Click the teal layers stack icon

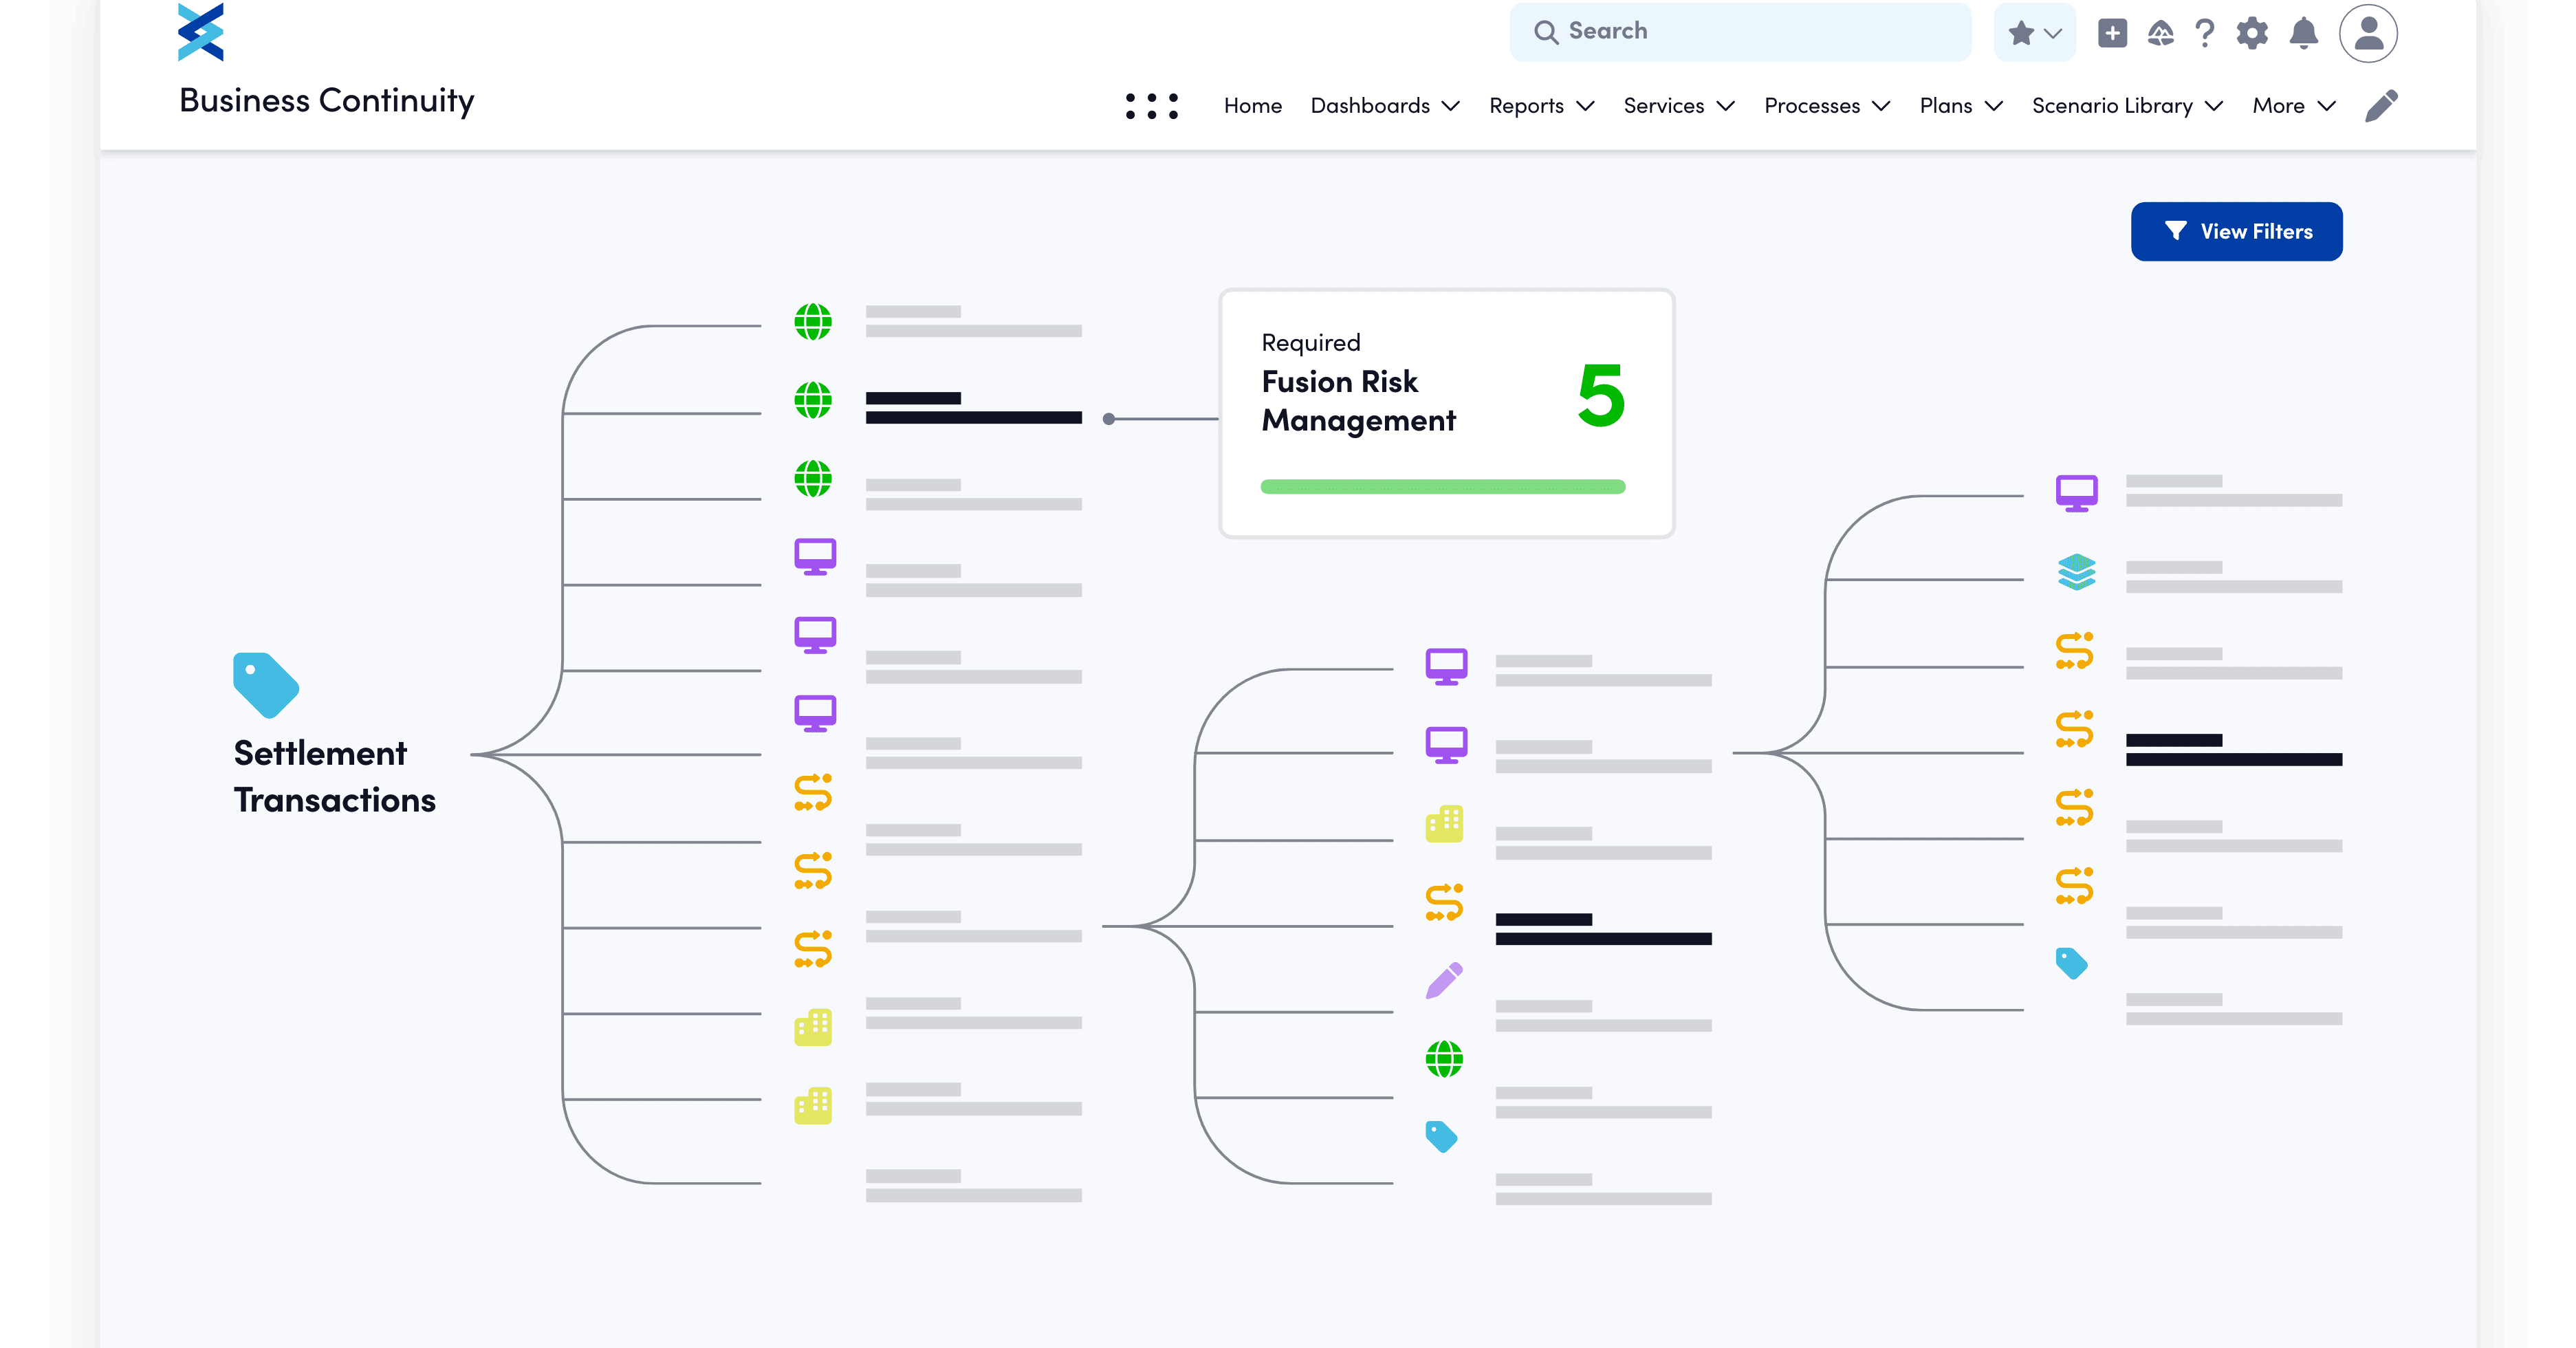tap(2076, 572)
